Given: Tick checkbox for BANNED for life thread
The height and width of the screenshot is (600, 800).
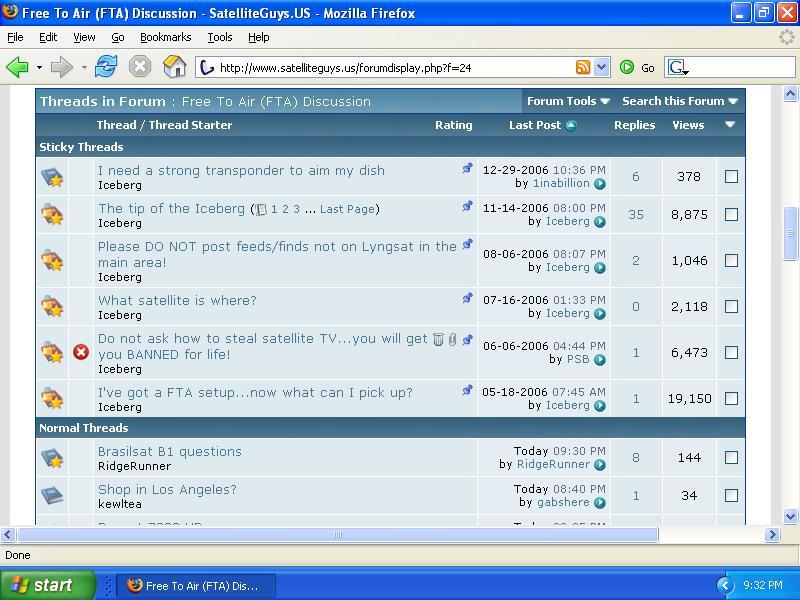Looking at the screenshot, I should coord(731,353).
